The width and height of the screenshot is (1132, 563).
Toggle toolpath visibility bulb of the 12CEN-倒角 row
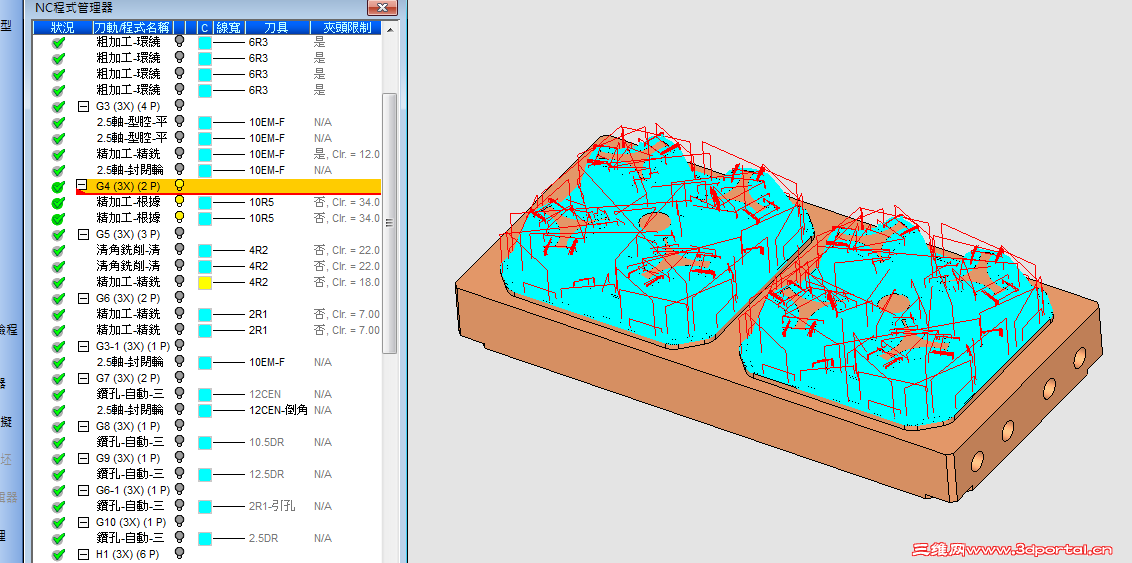click(180, 409)
